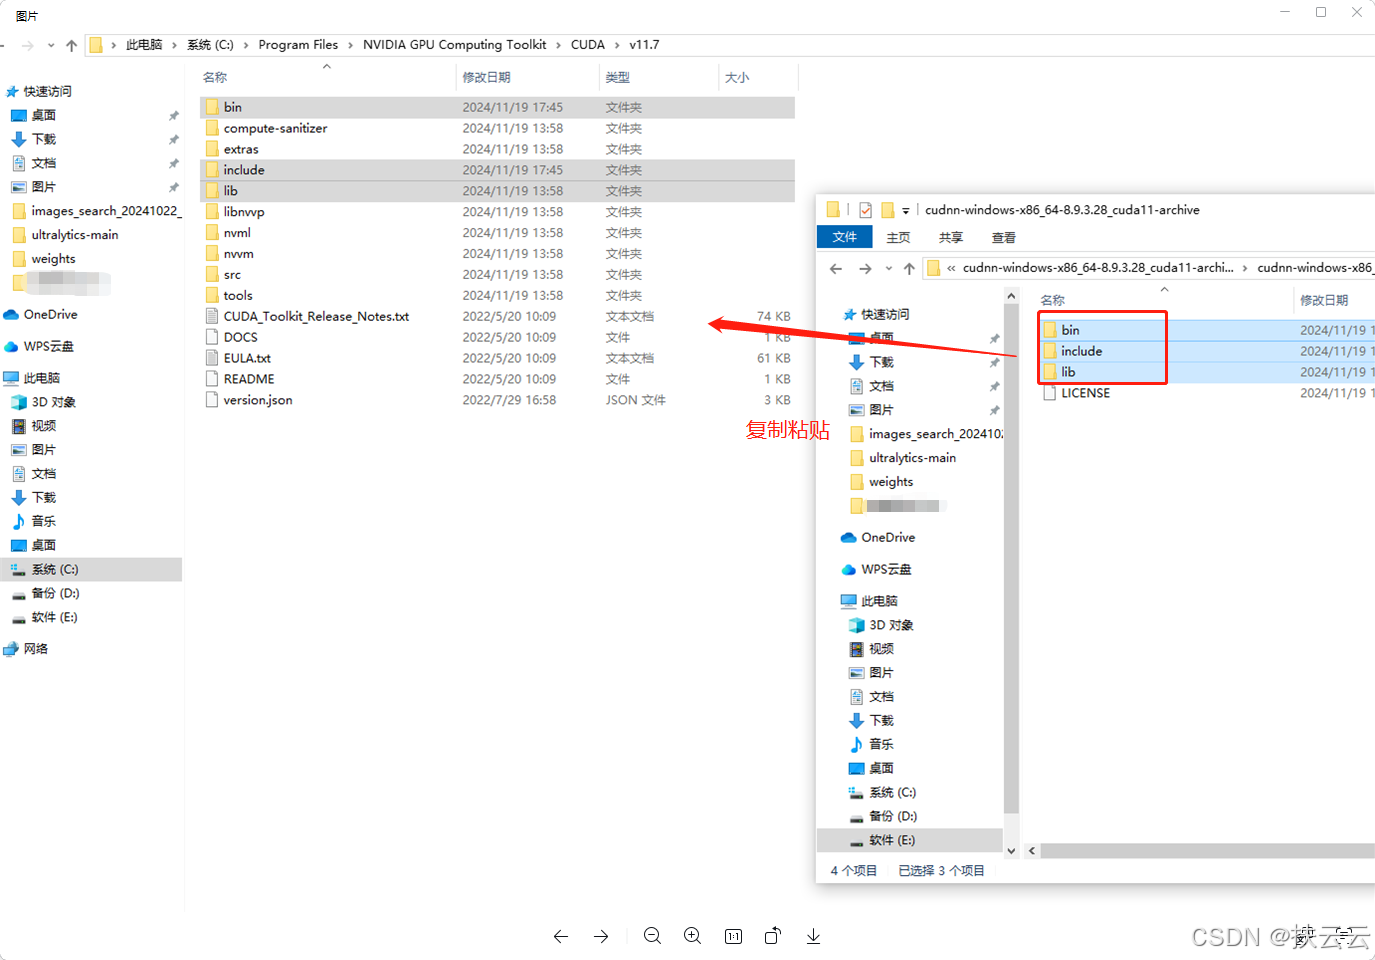Open quick access toolbar dropdown in cudnn title bar
Viewport: 1375px width, 960px height.
906,210
